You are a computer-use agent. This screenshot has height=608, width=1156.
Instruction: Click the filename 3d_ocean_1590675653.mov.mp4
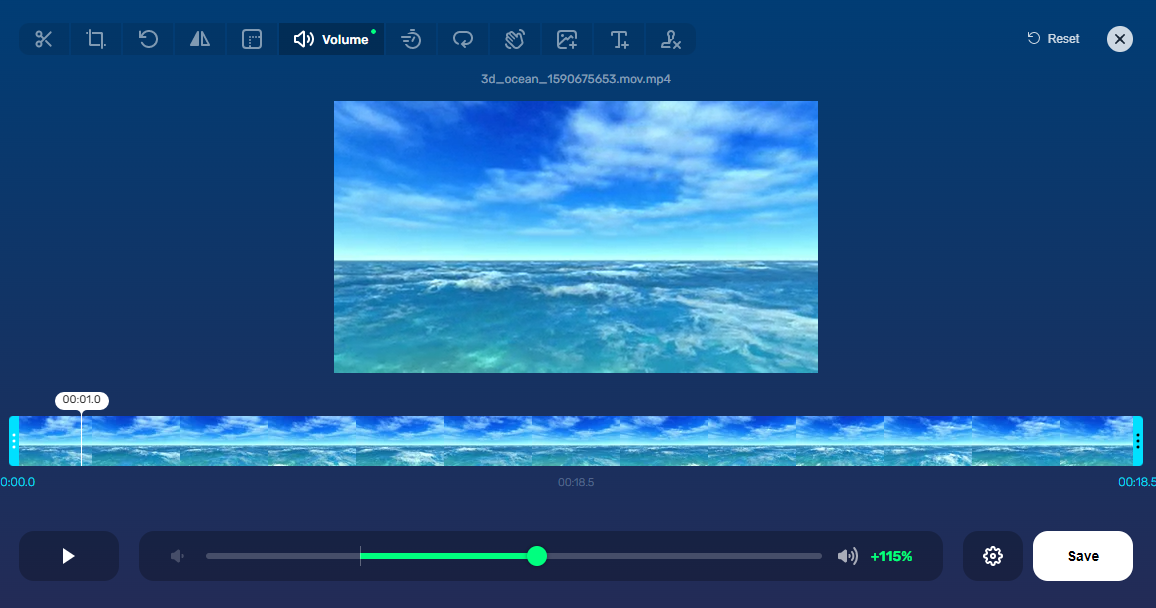click(x=576, y=79)
